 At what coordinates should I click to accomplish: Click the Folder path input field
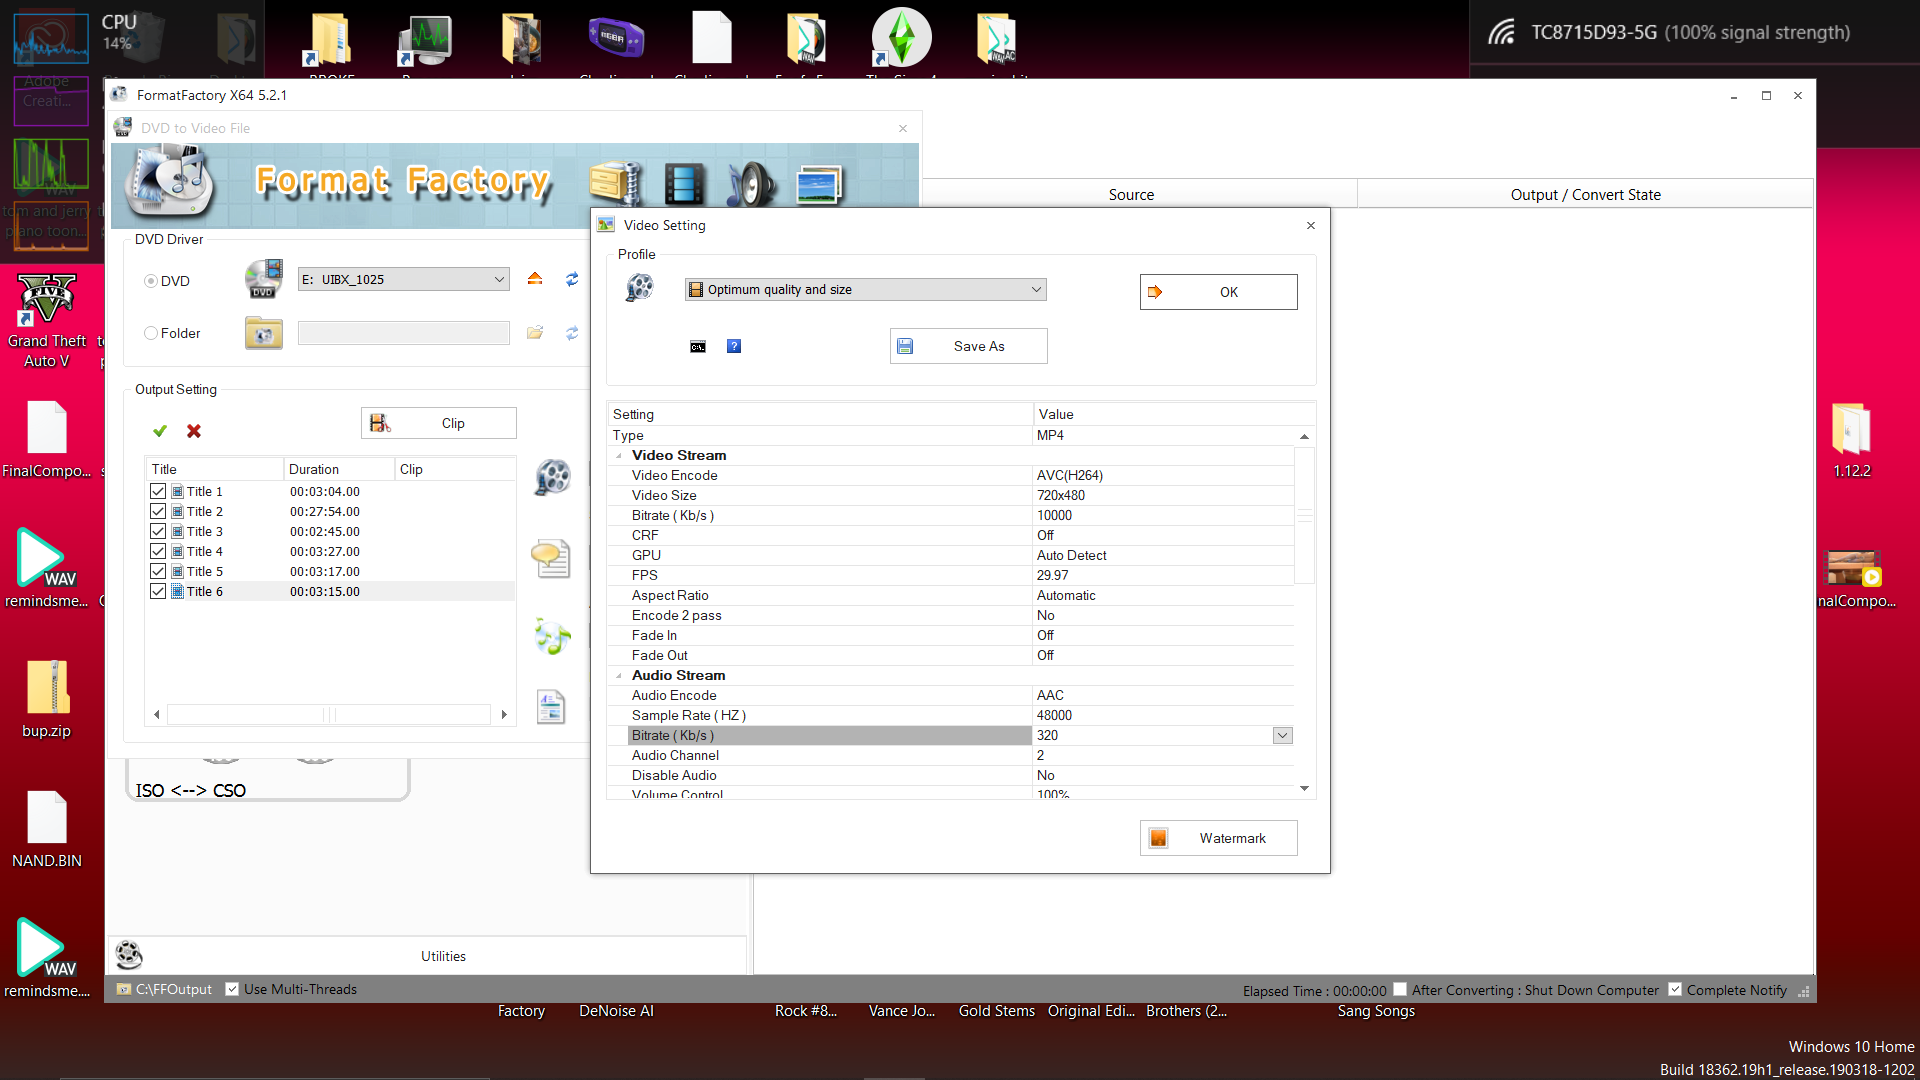point(403,333)
